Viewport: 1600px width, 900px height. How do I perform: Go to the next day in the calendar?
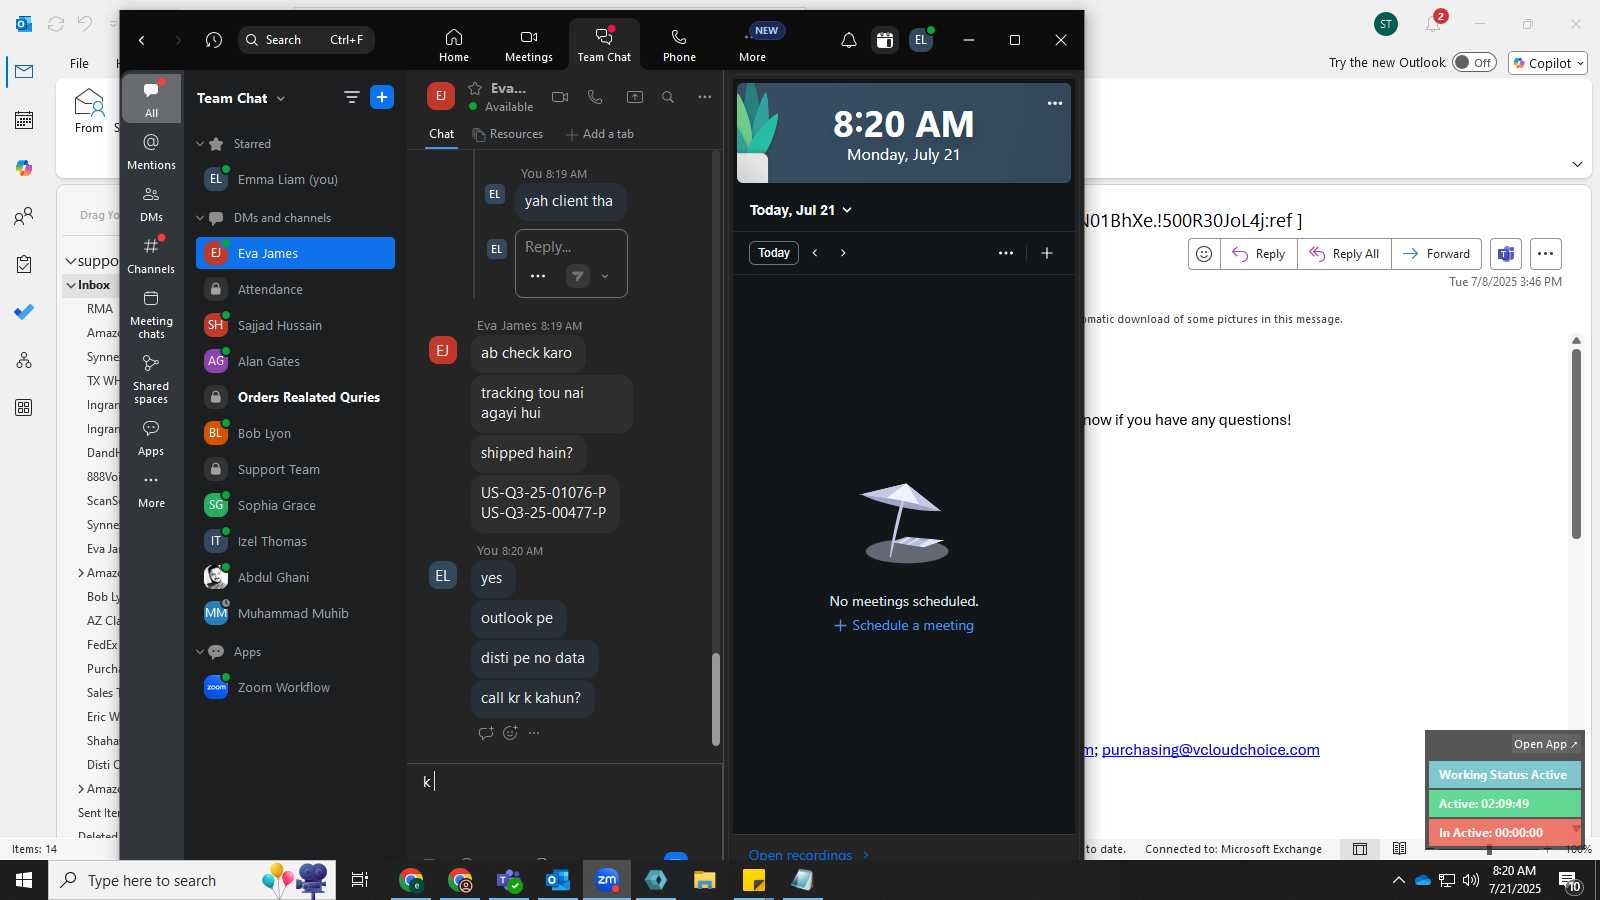(x=843, y=253)
